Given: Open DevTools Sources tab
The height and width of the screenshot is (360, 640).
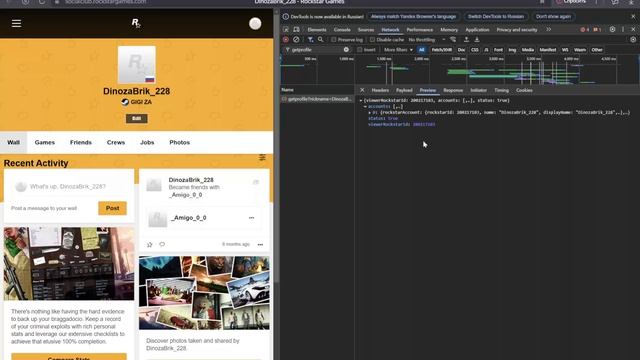Looking at the screenshot, I should [x=366, y=30].
